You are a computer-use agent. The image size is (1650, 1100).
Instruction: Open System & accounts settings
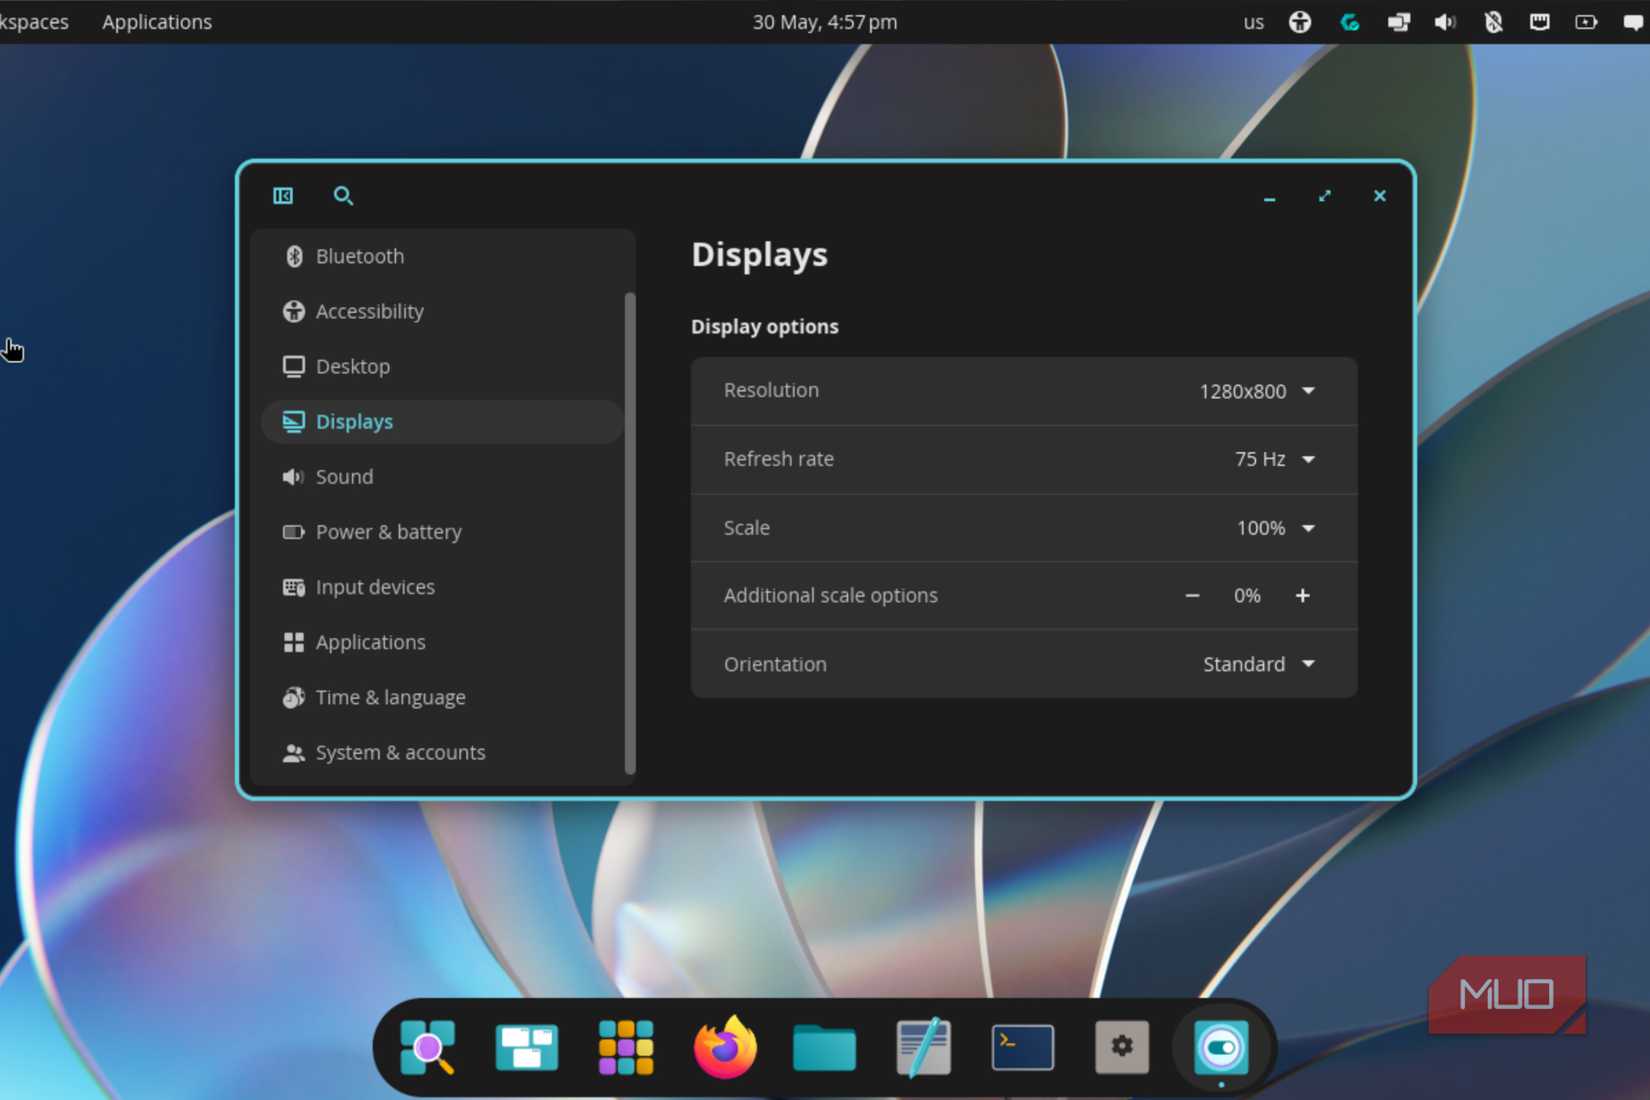click(442, 752)
